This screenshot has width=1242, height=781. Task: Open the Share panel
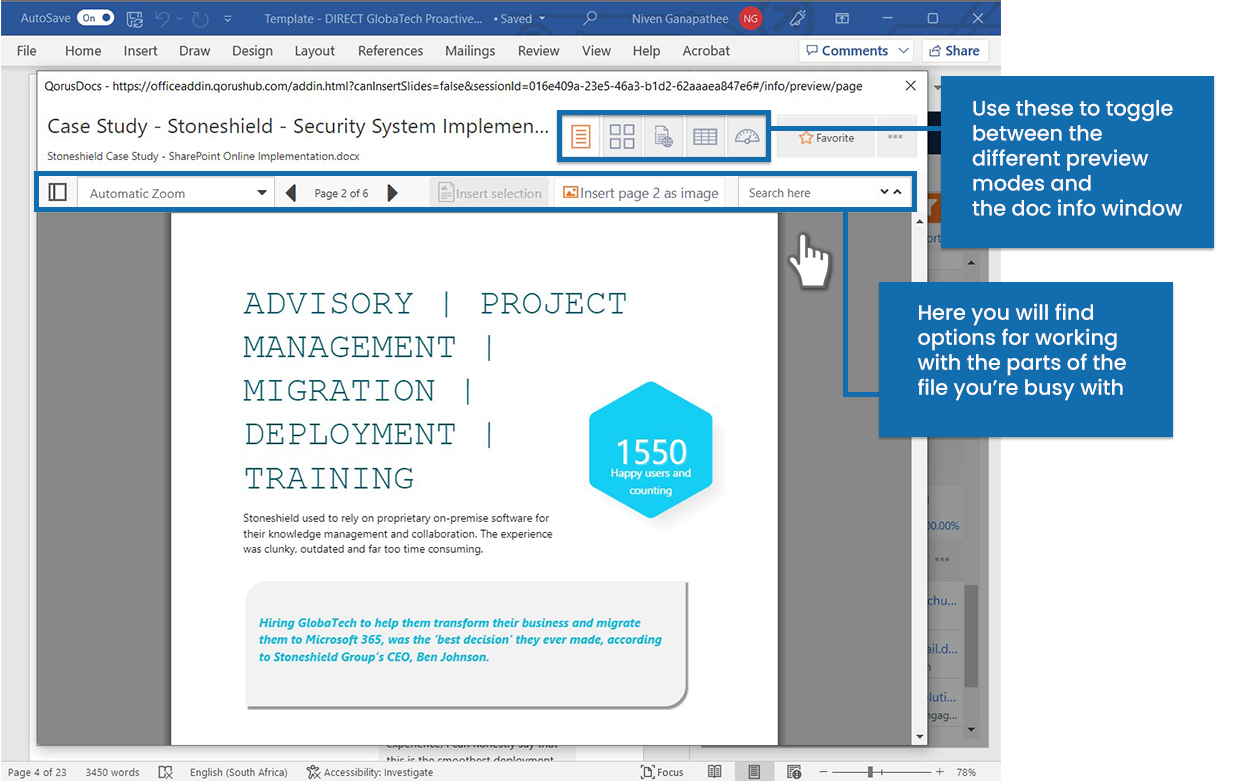pos(955,50)
